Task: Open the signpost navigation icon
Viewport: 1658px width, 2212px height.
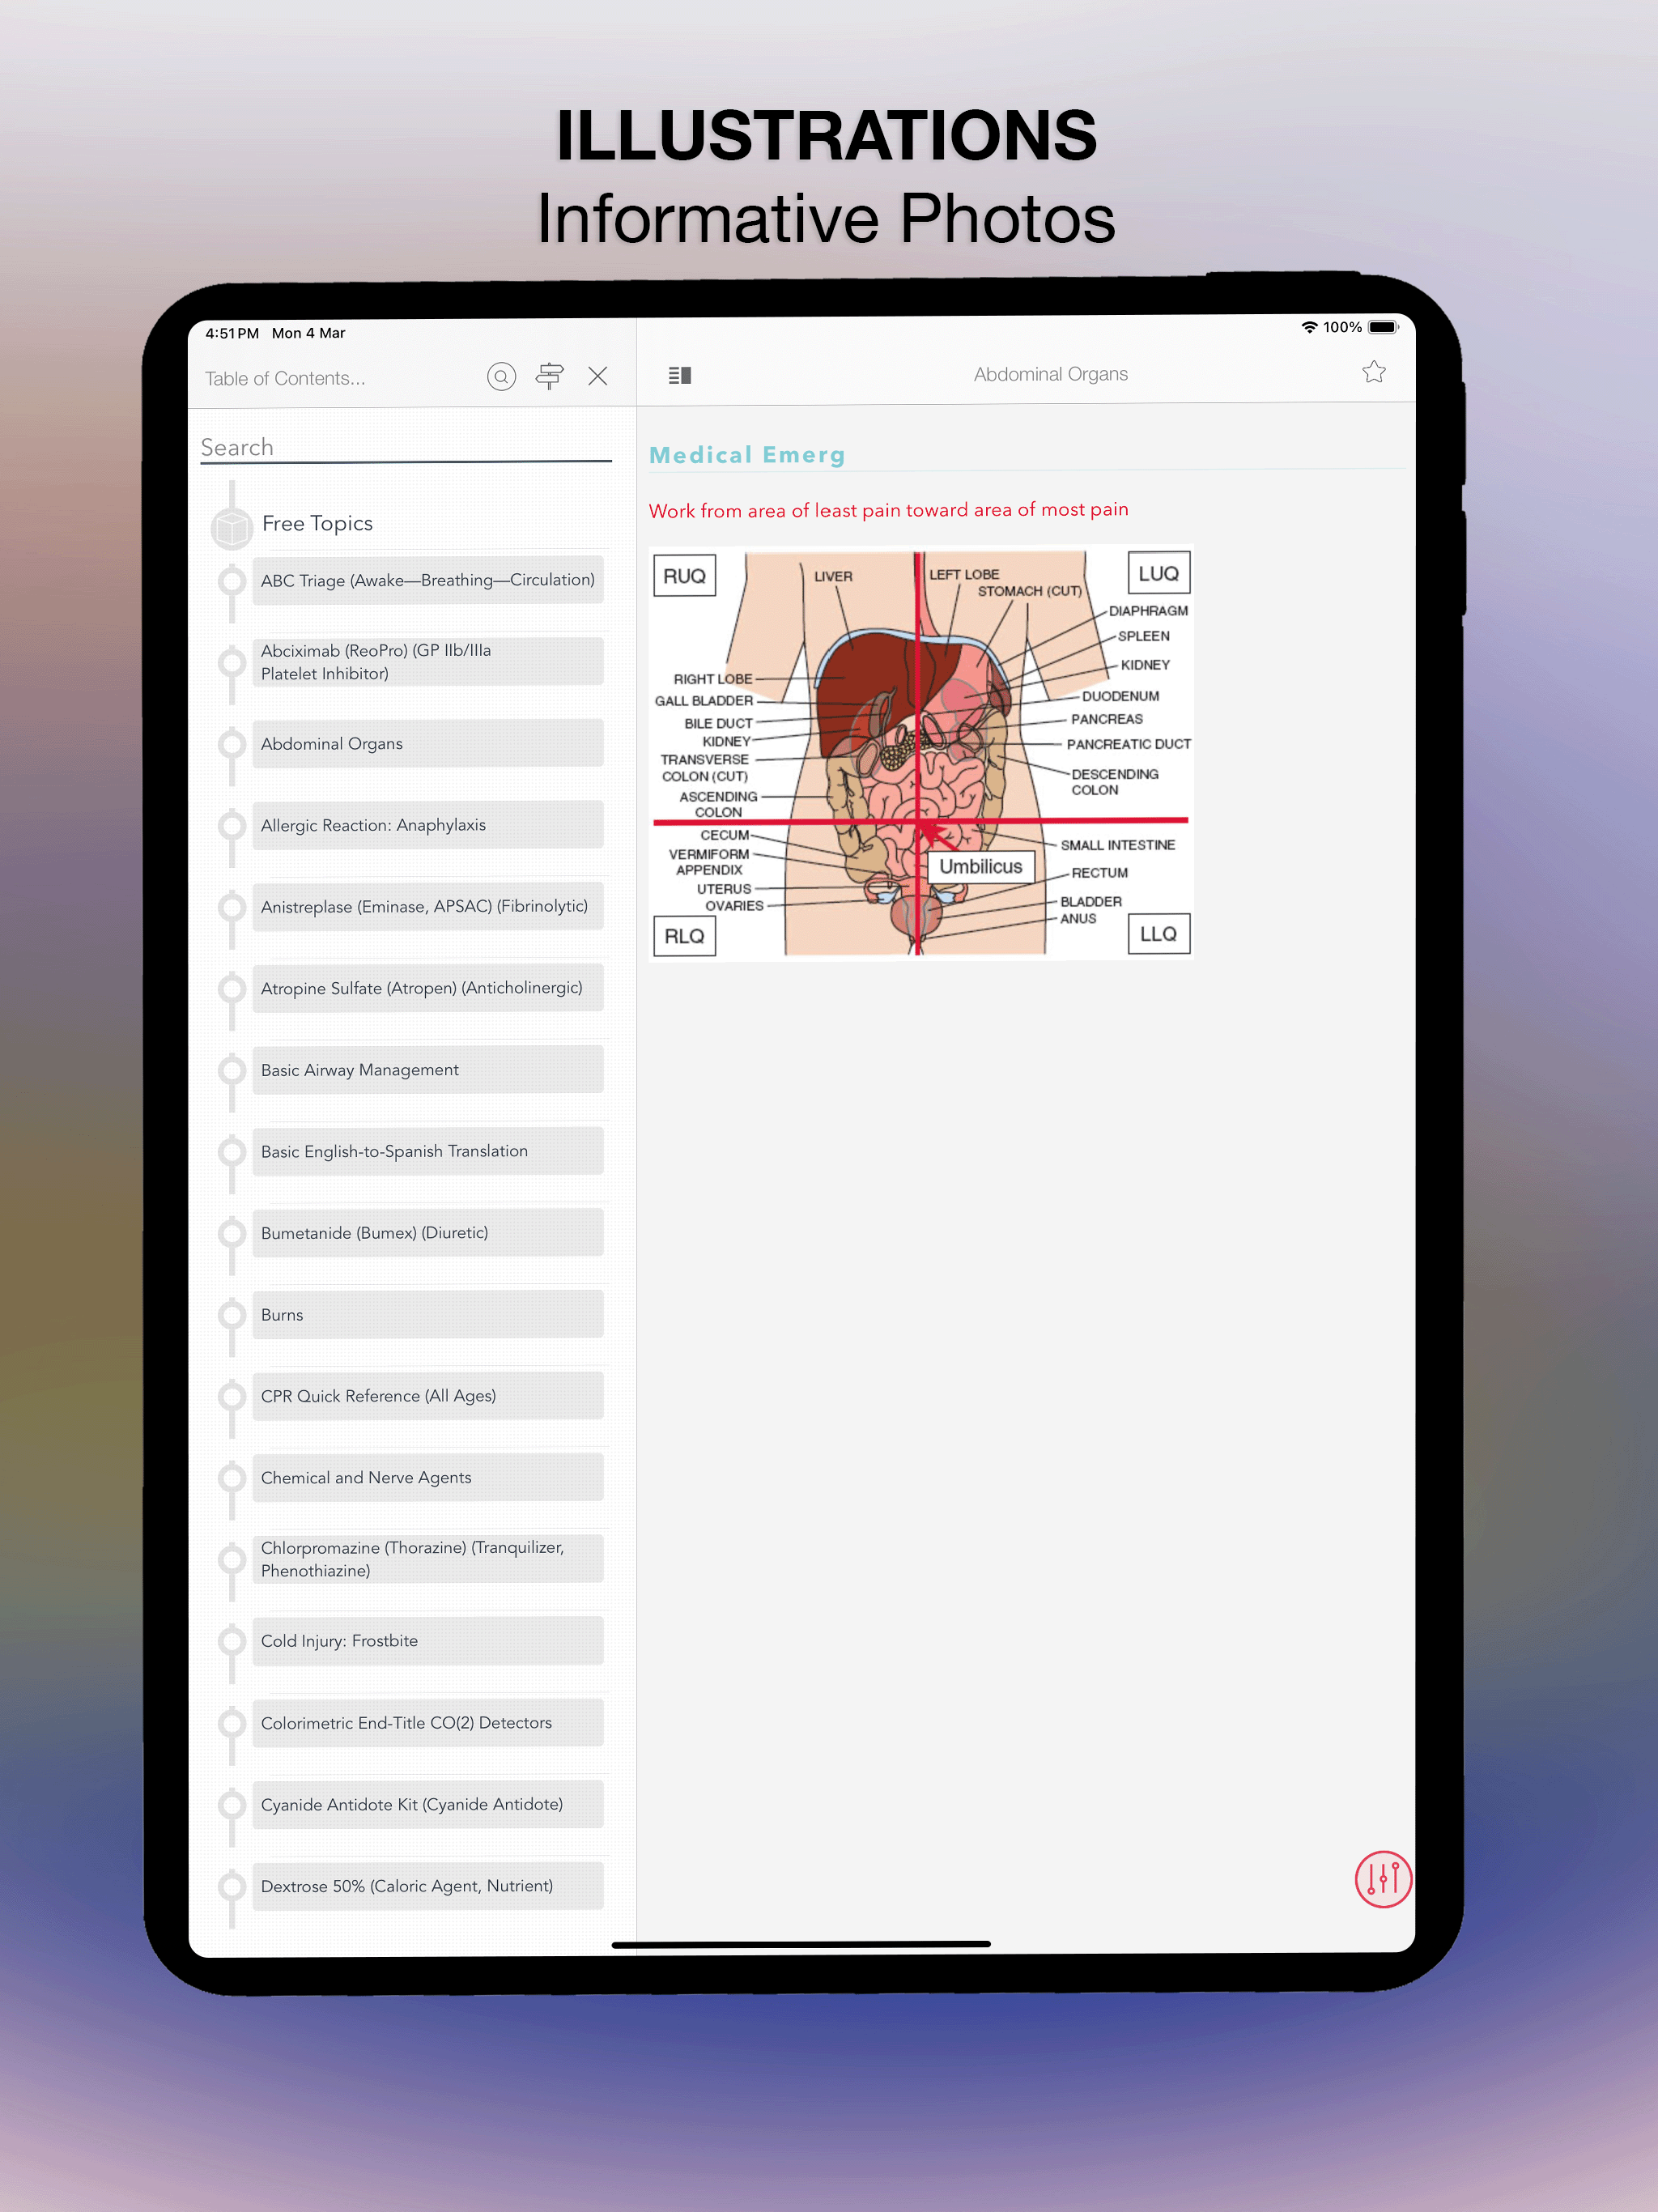Action: (549, 376)
